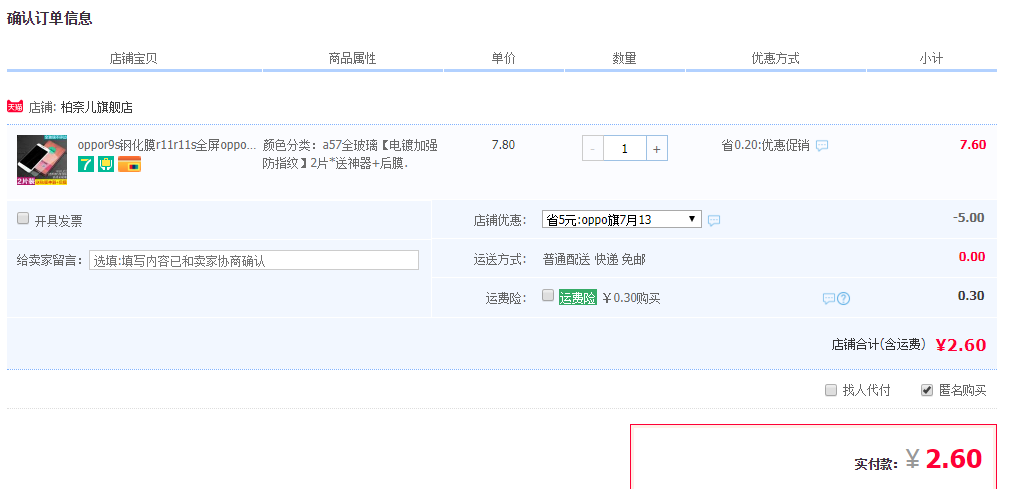Click the question mark help icon for 运费险
The height and width of the screenshot is (489, 1010).
click(x=844, y=298)
